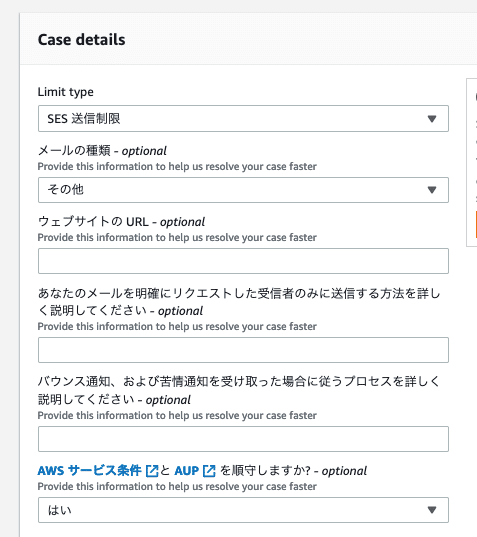477x537 pixels.
Task: Click the external link icon after AWS サービス条件
Action: tap(152, 471)
